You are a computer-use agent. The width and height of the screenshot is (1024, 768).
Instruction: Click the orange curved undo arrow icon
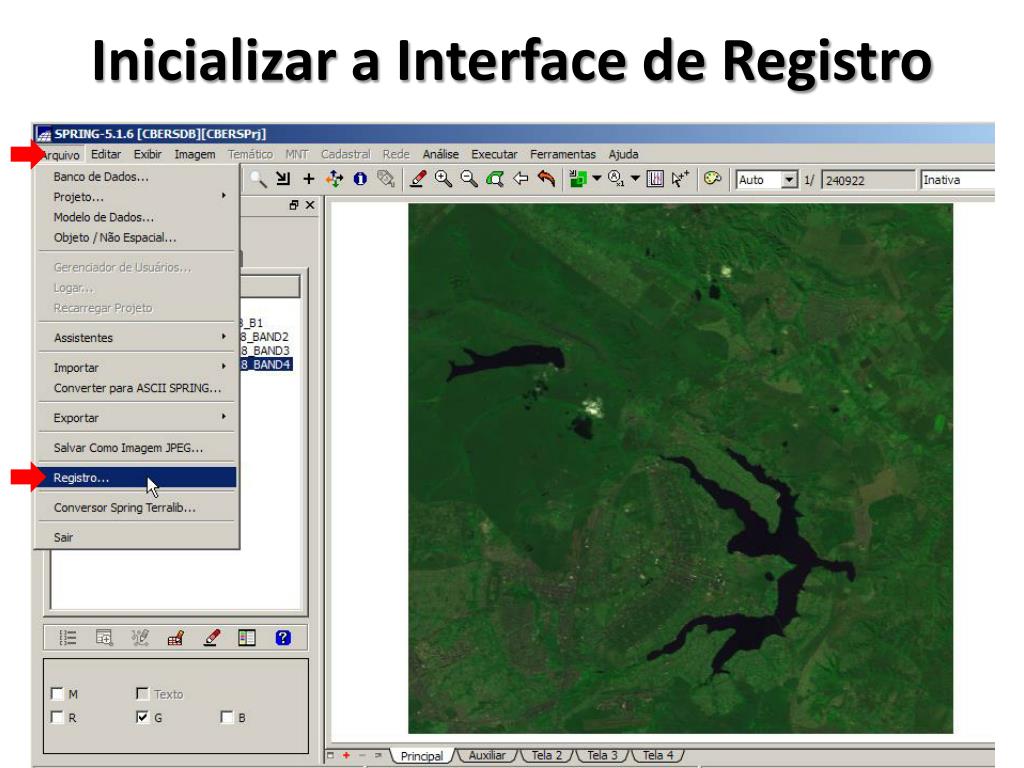[x=546, y=178]
